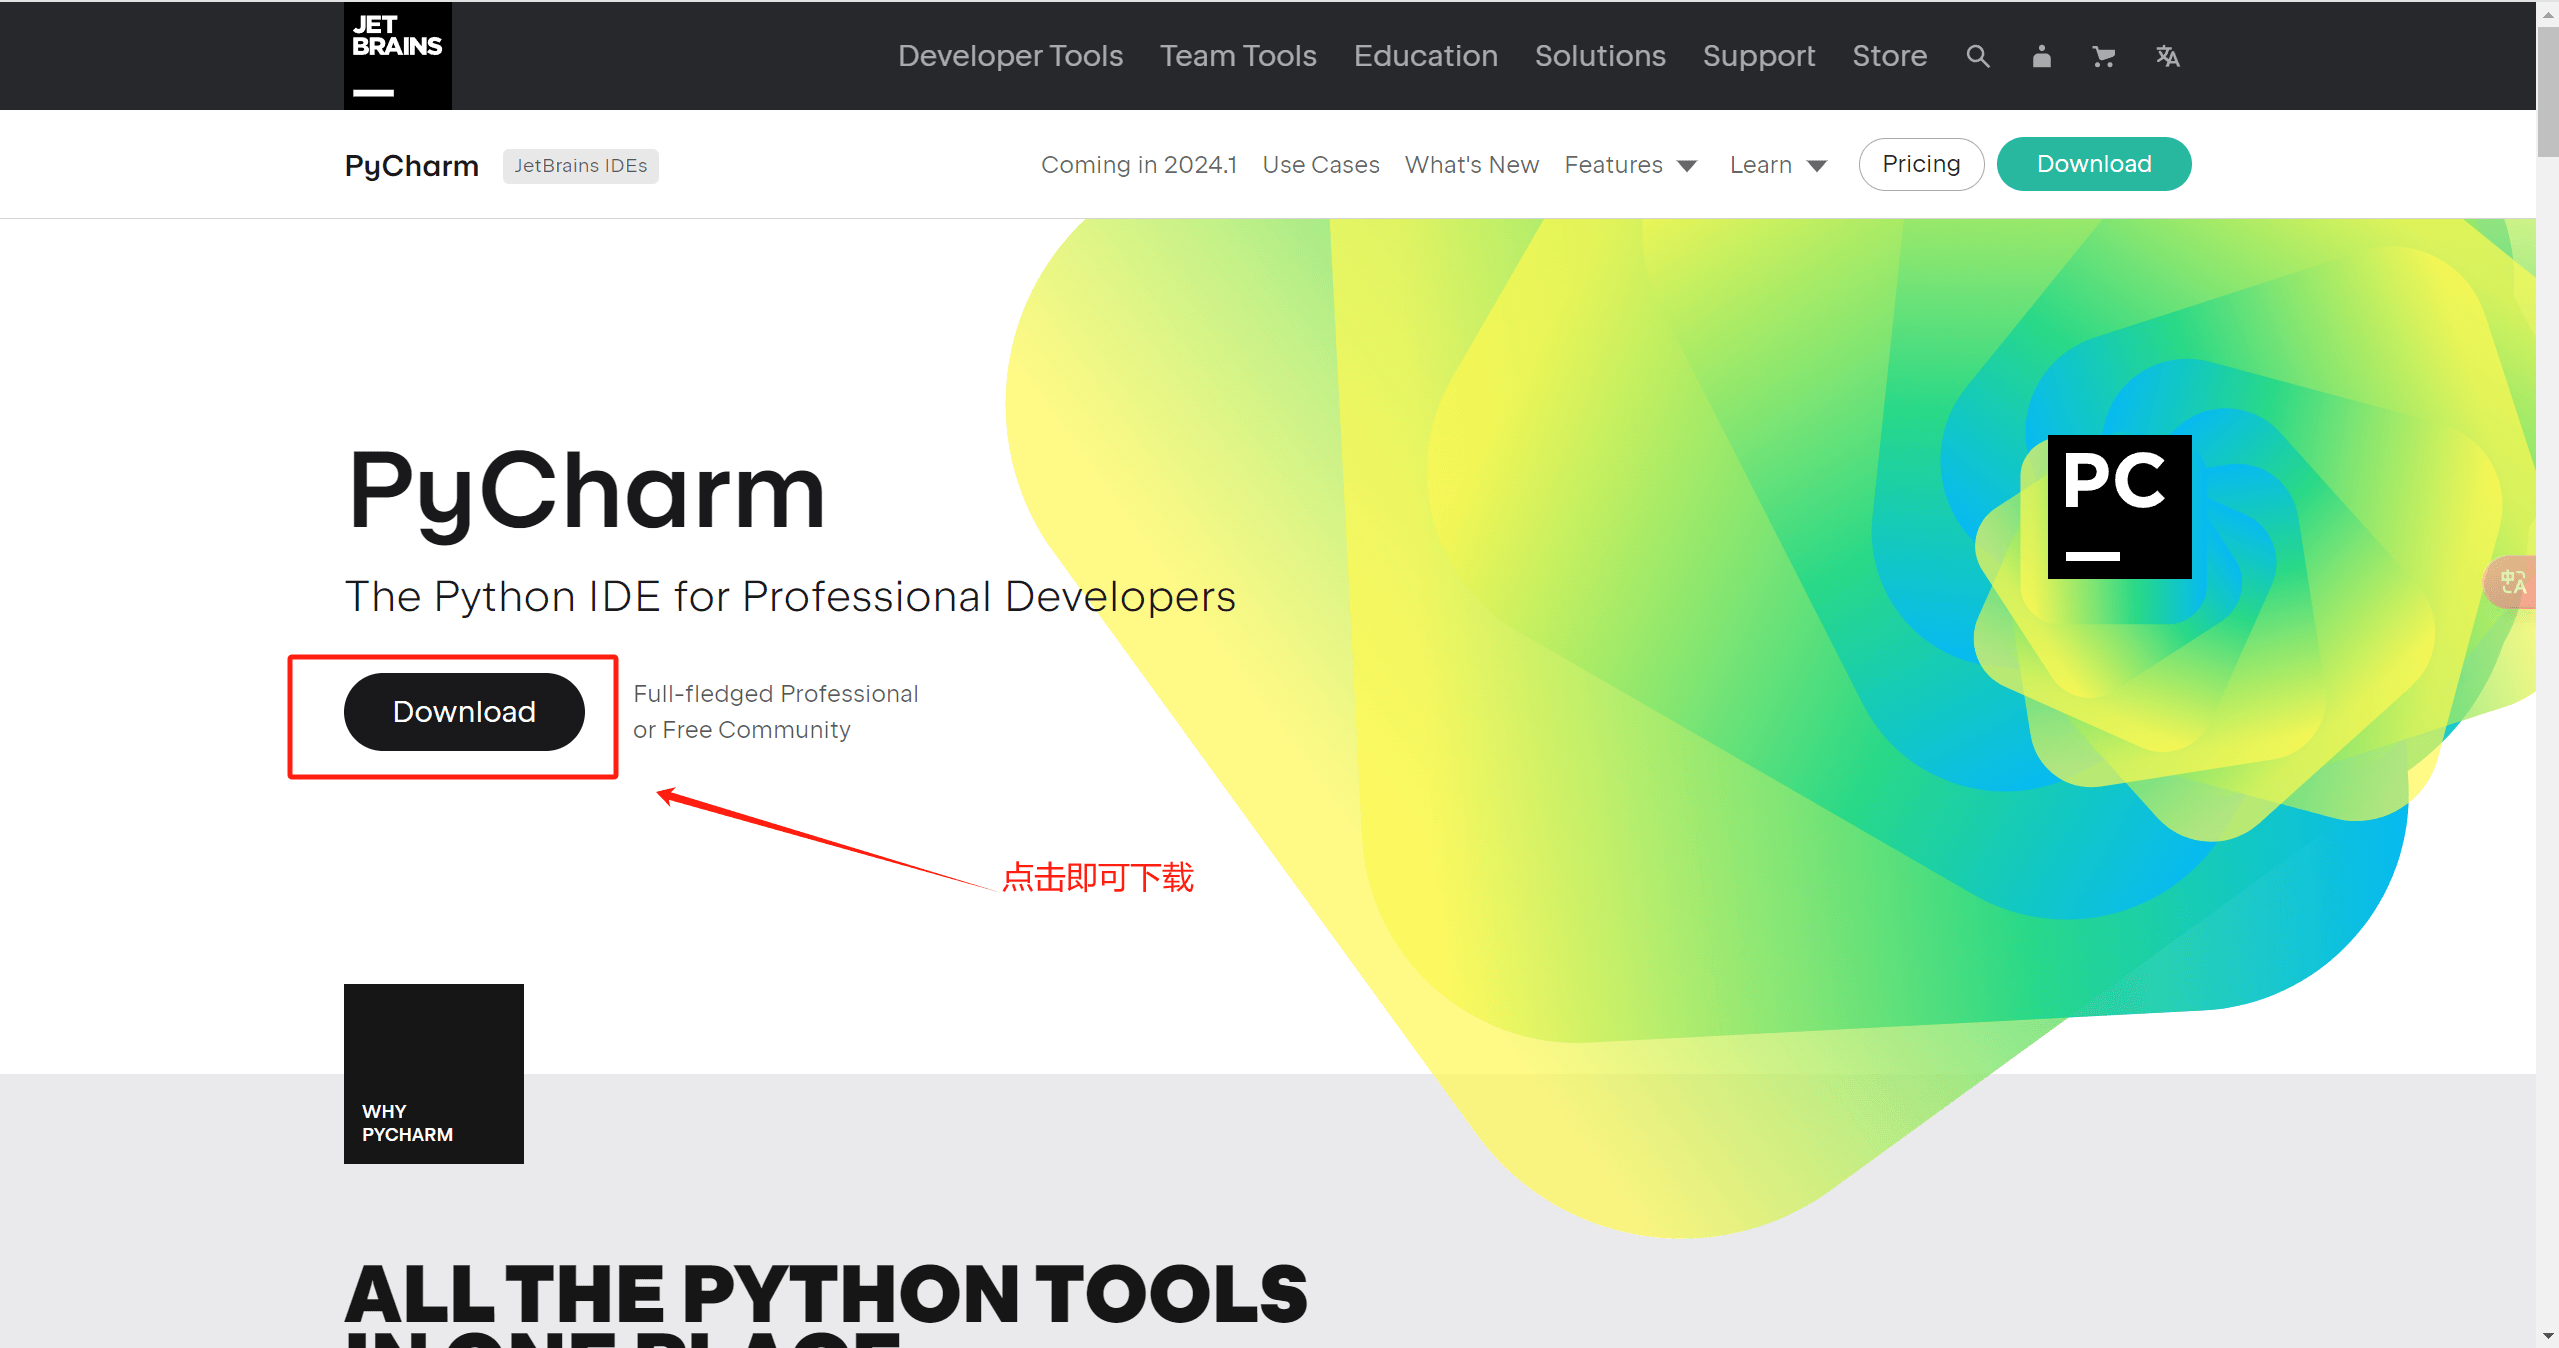Click the scrollbar down arrow
This screenshot has width=2559, height=1348.
point(2548,1336)
